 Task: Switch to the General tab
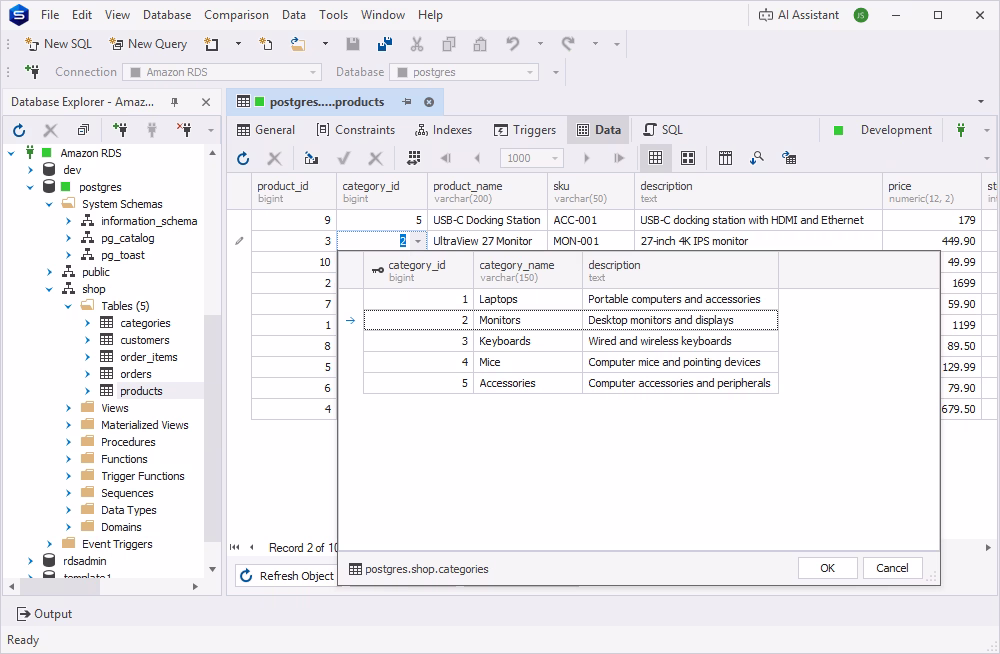265,130
